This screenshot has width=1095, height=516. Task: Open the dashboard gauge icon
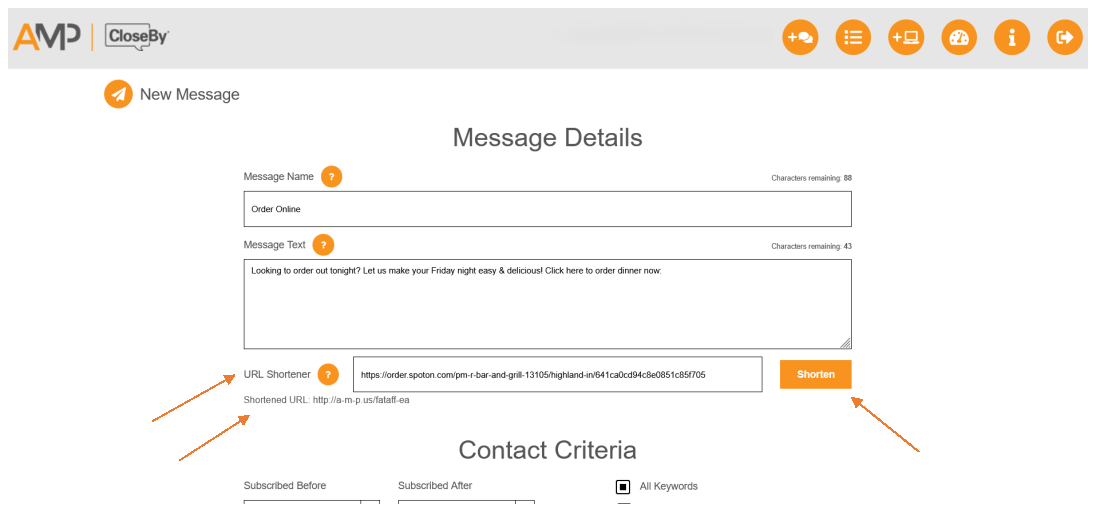[x=959, y=38]
